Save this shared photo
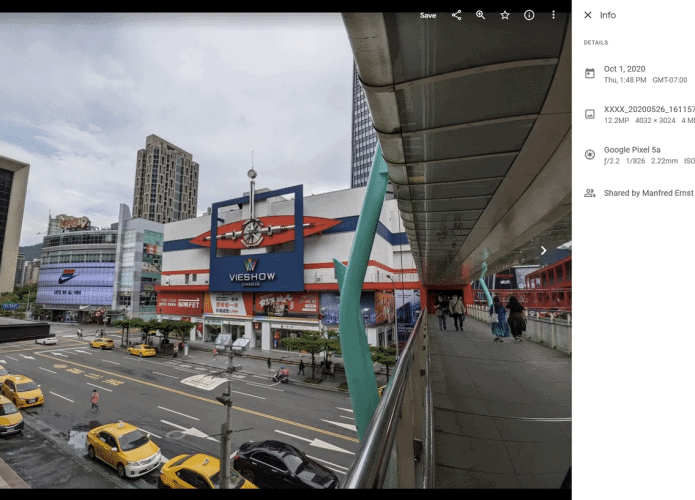Viewport: 695px width, 500px height. (428, 16)
